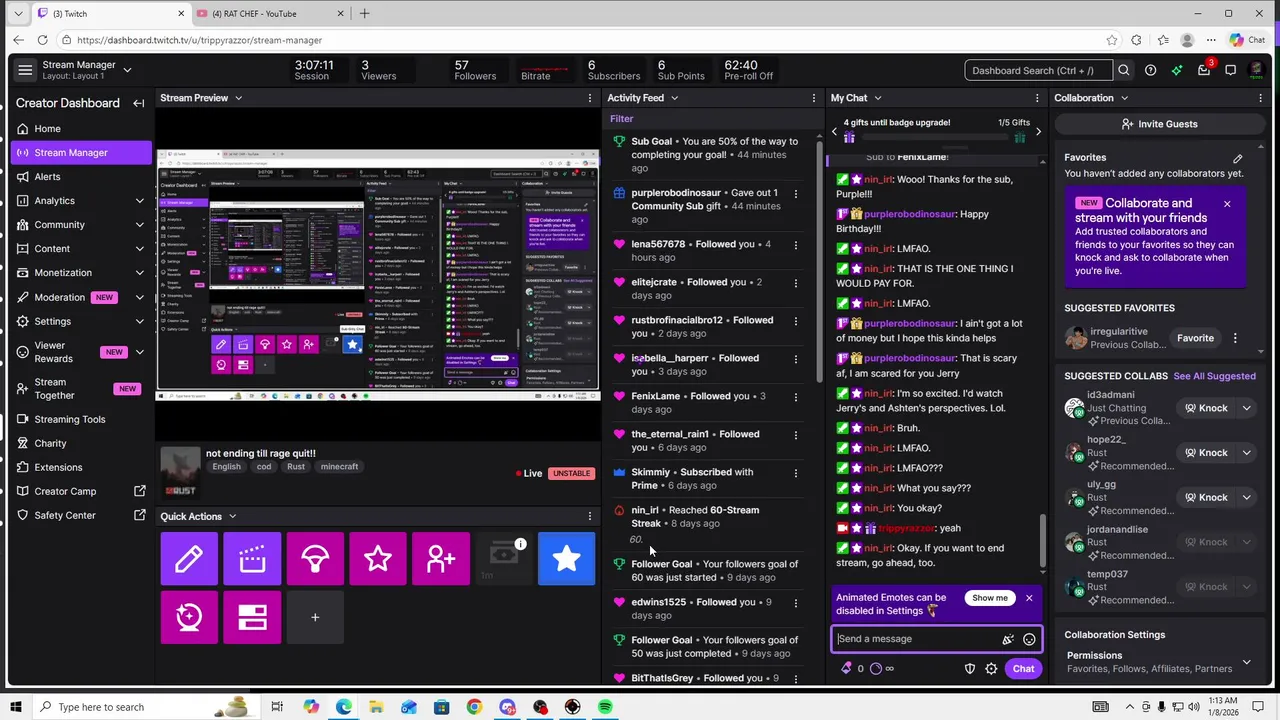
Task: Dismiss the Animated Emotes notice
Action: pos(1029,598)
